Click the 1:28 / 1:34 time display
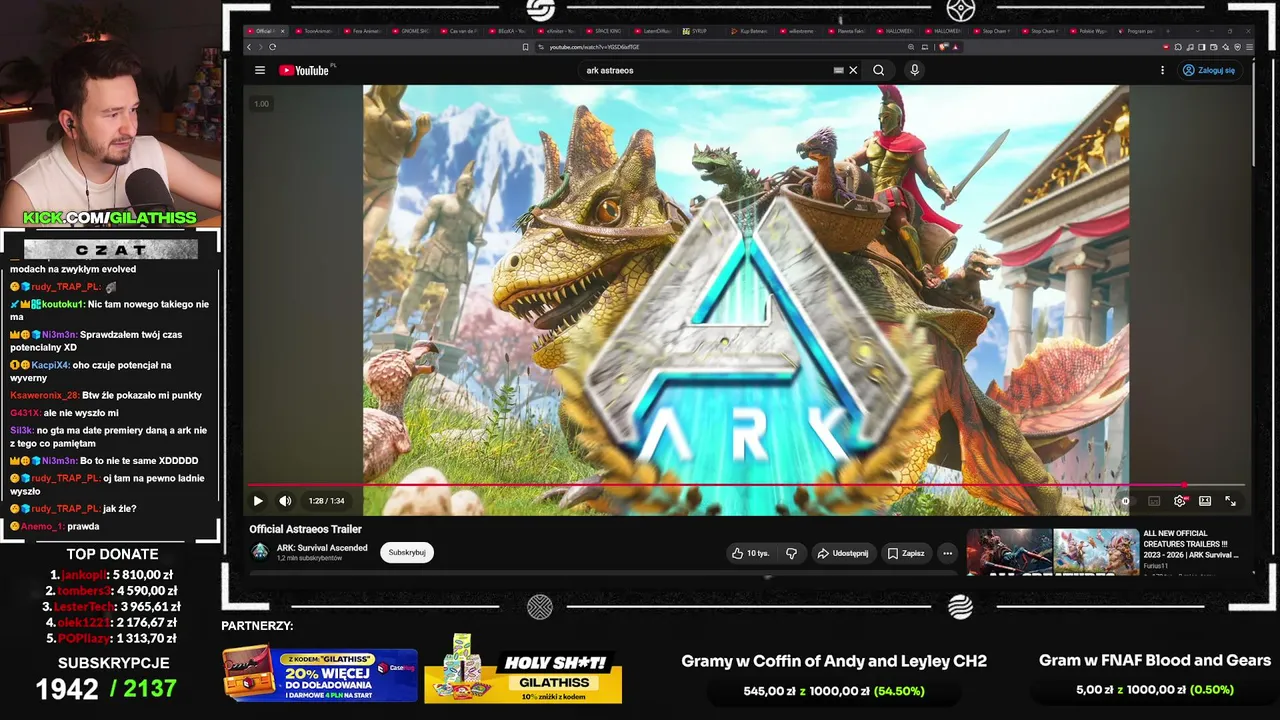Viewport: 1280px width, 720px height. coord(326,501)
